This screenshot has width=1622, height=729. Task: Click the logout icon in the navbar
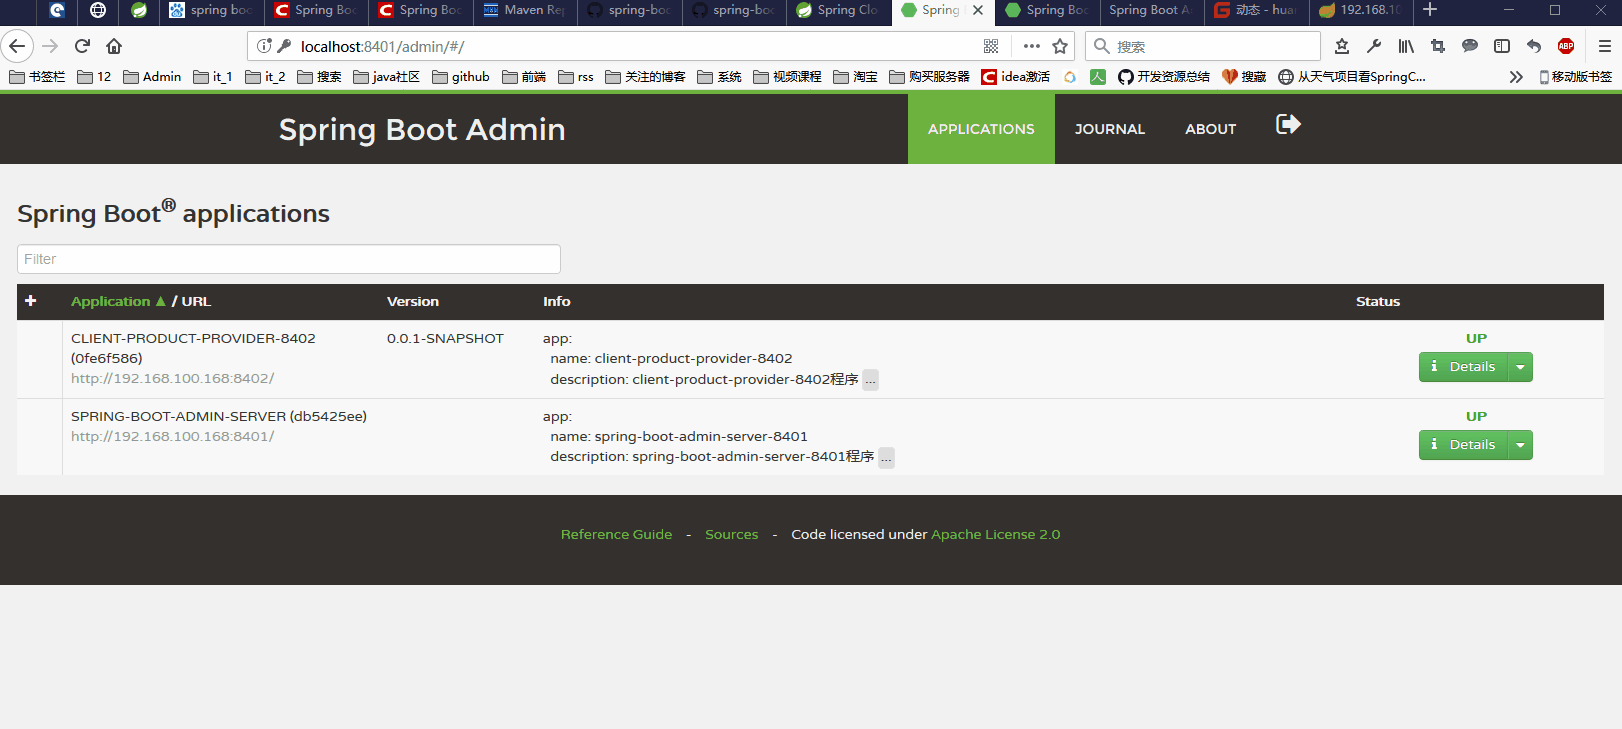point(1288,124)
